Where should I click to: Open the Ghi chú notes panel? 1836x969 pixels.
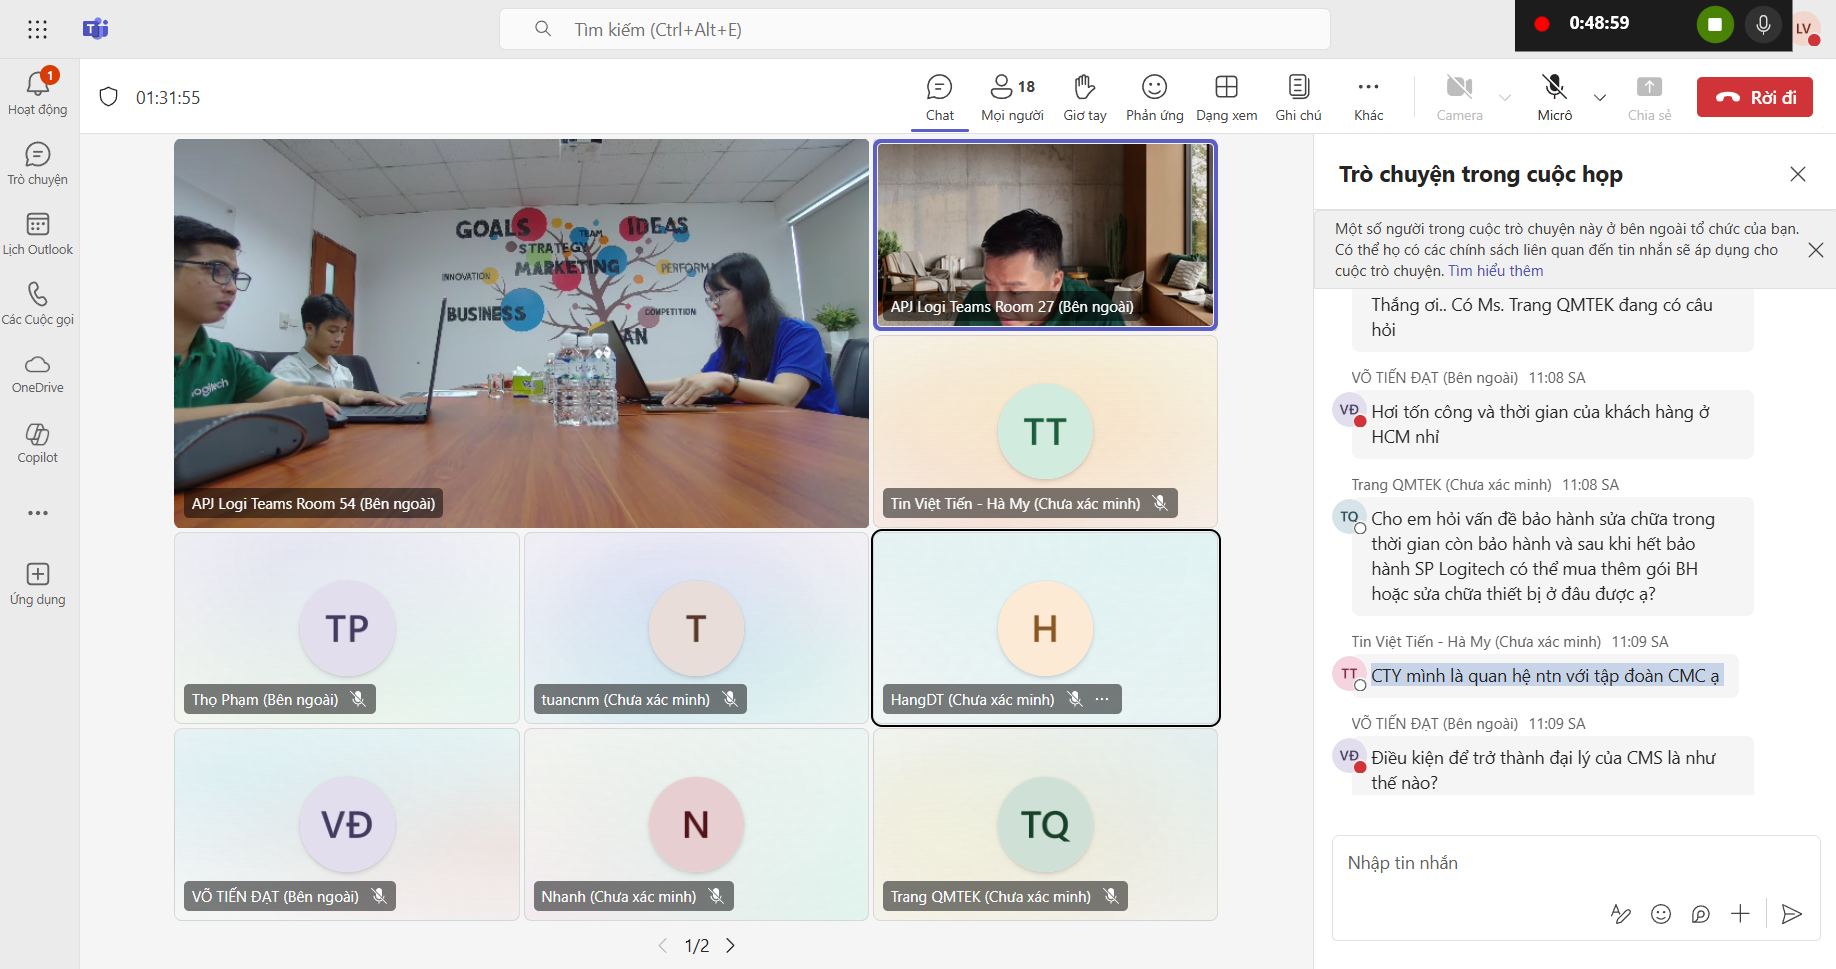(1298, 97)
